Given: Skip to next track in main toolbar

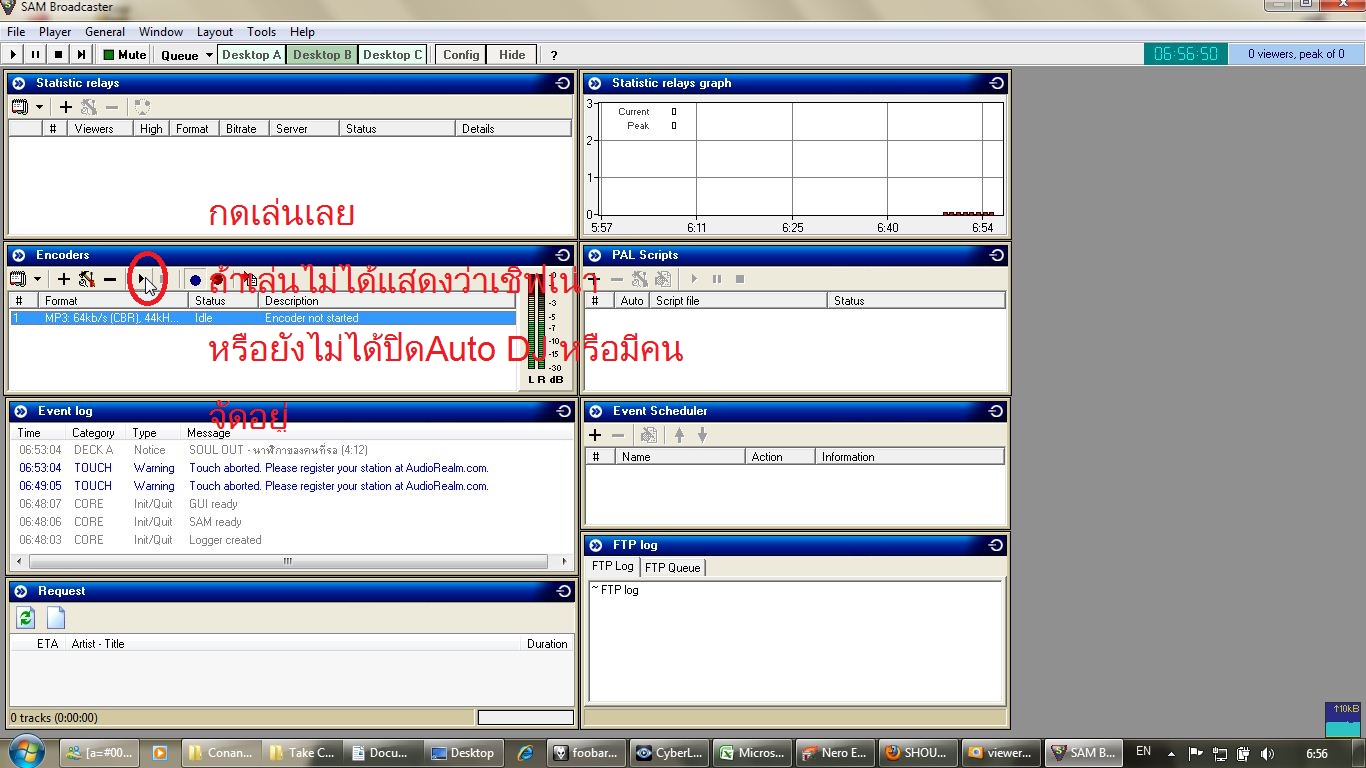Looking at the screenshot, I should coord(81,55).
